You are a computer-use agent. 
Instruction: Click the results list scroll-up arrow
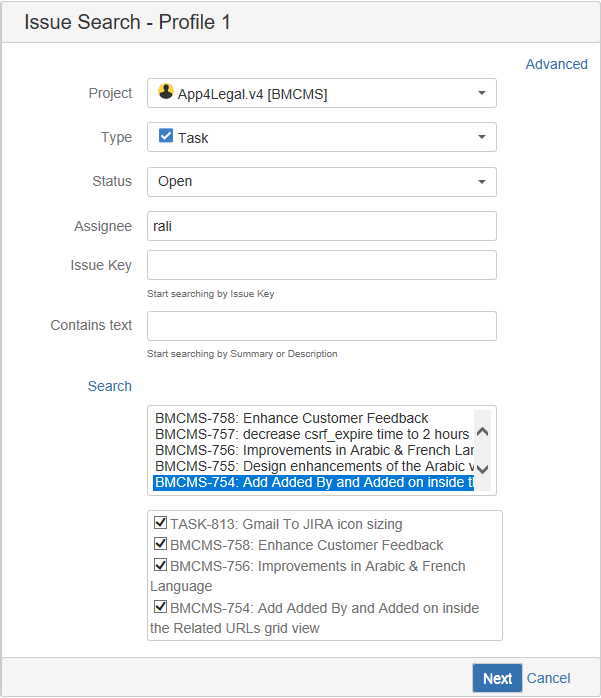point(483,431)
